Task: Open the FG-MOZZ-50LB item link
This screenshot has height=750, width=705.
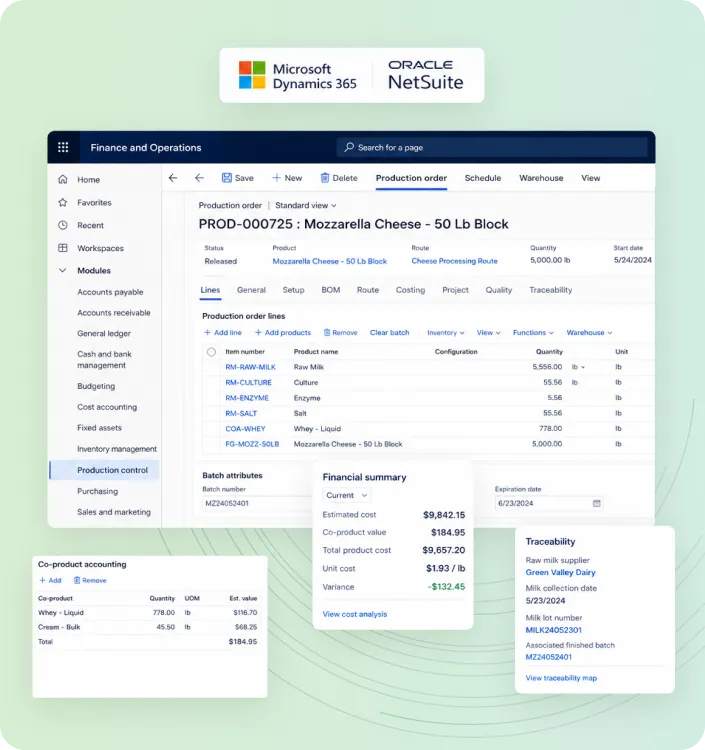Action: [x=252, y=444]
